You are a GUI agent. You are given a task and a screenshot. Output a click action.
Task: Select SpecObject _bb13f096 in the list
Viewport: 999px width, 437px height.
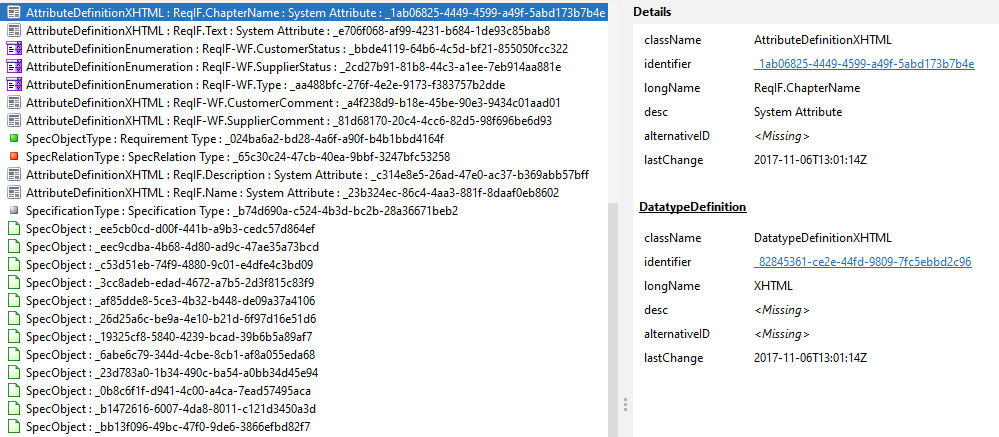coord(168,427)
